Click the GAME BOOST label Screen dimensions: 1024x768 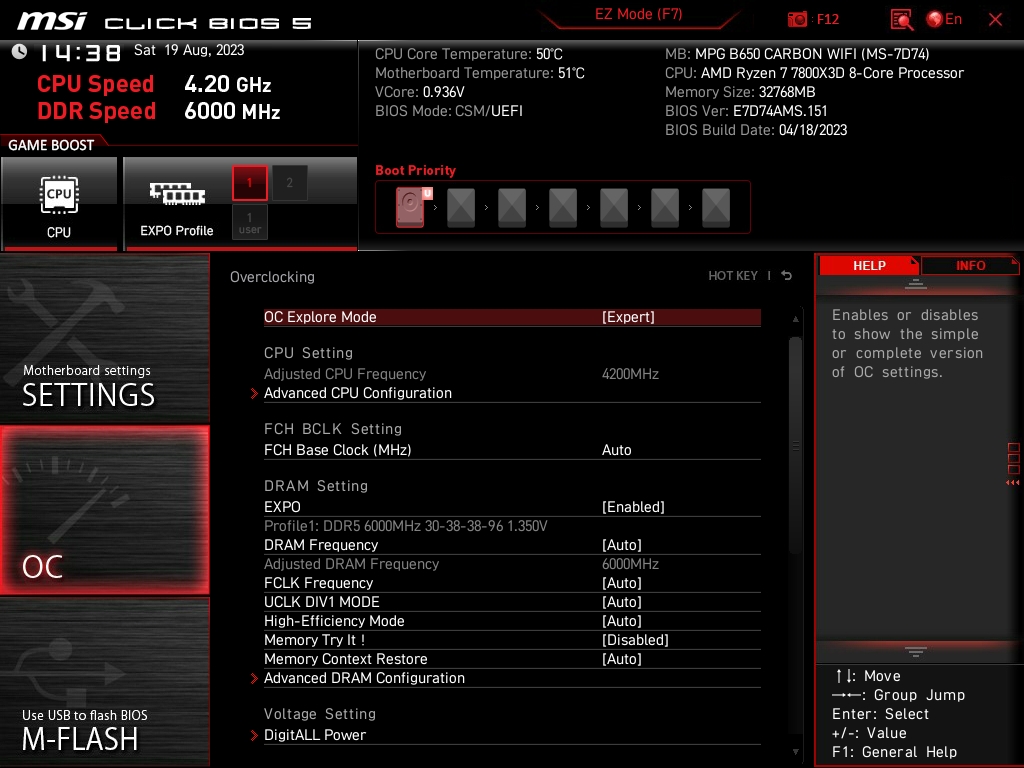coord(51,145)
